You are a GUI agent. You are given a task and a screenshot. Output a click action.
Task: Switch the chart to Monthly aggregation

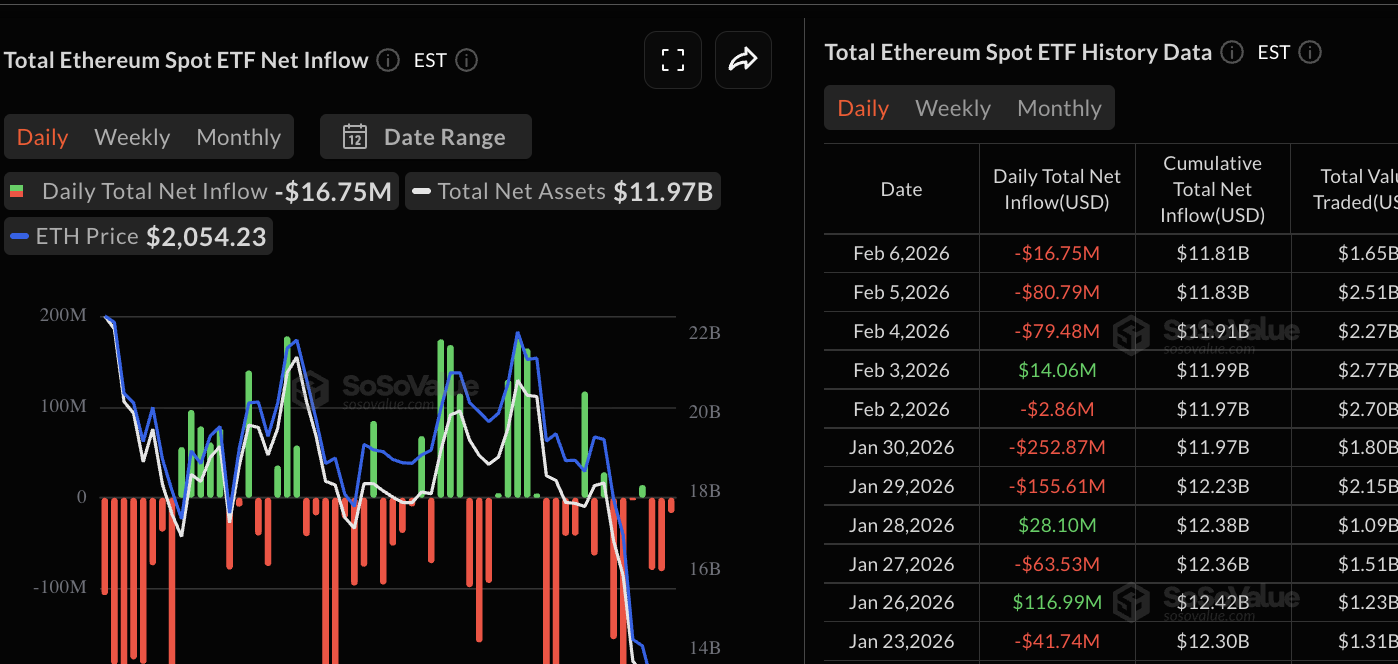click(238, 136)
